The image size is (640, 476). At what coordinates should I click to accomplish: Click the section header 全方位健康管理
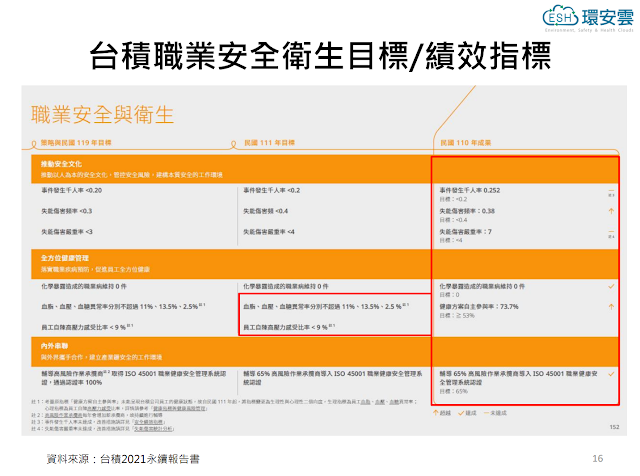click(64, 258)
